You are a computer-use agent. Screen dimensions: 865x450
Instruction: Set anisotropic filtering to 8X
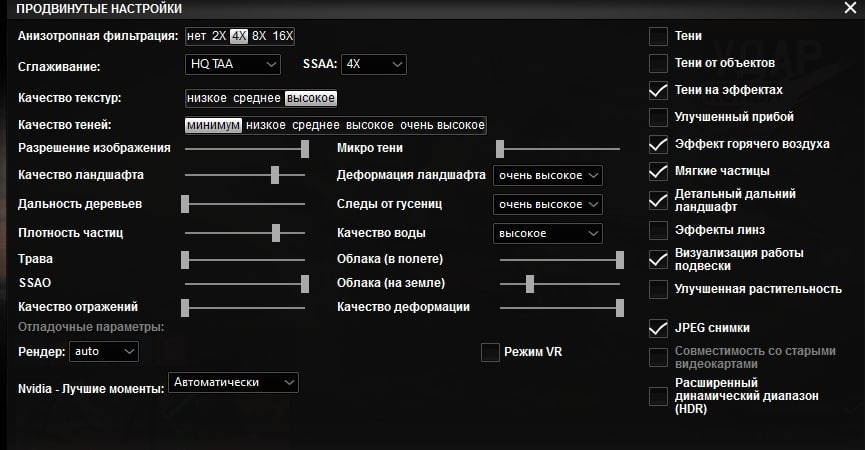pos(259,36)
